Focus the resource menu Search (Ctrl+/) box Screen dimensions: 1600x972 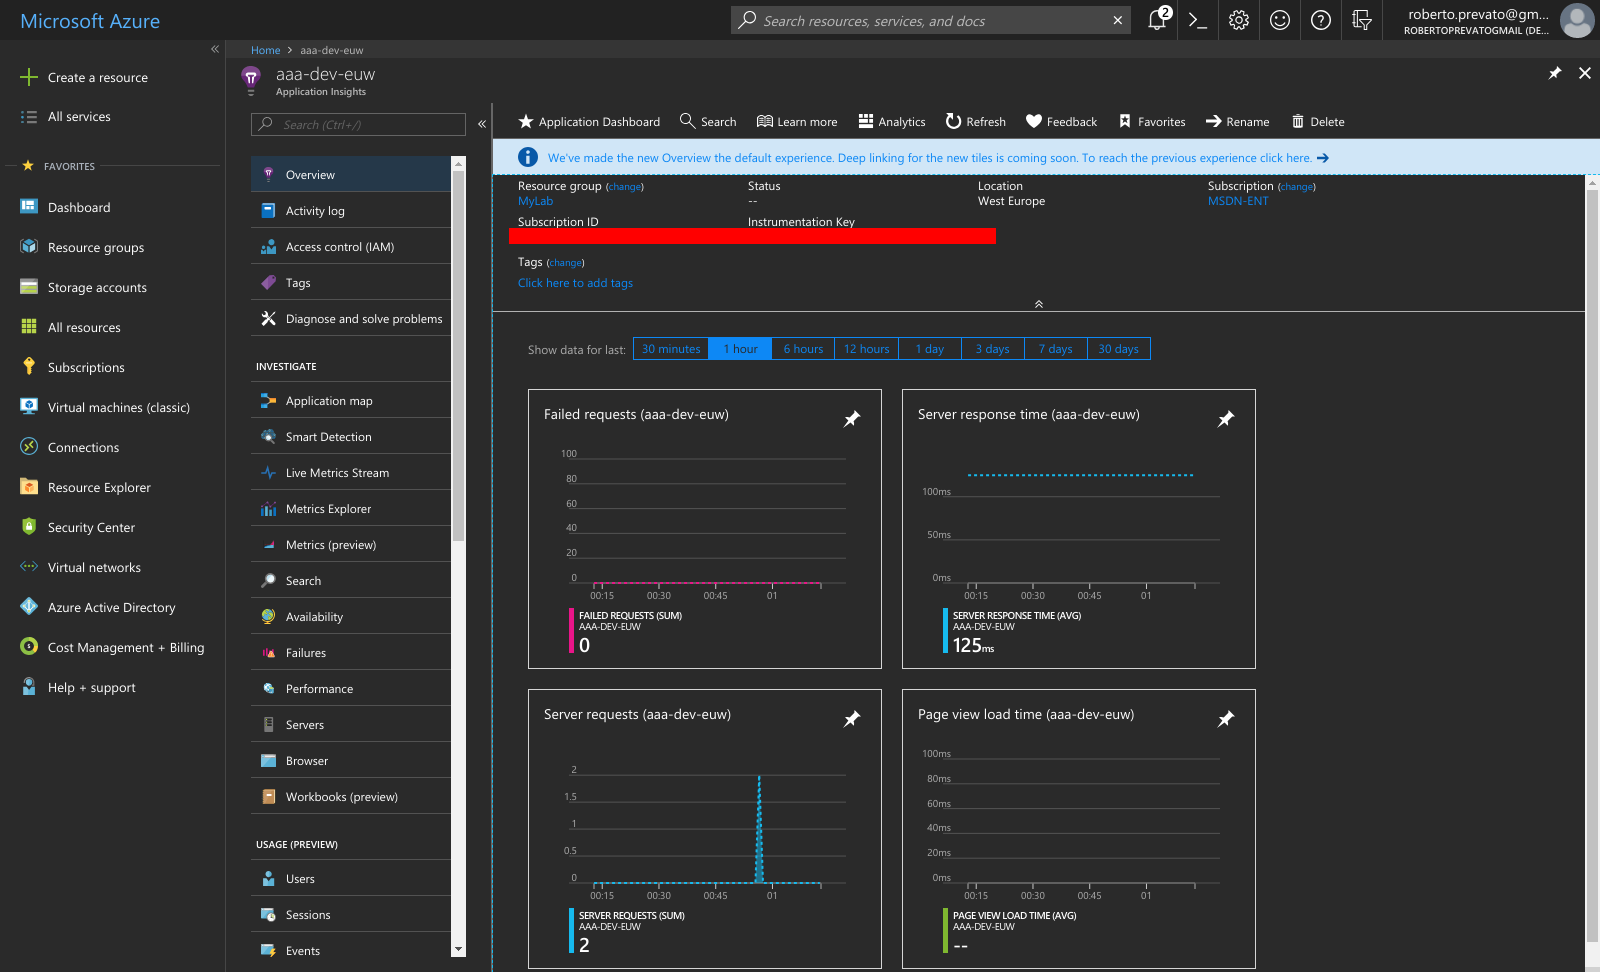pos(358,124)
